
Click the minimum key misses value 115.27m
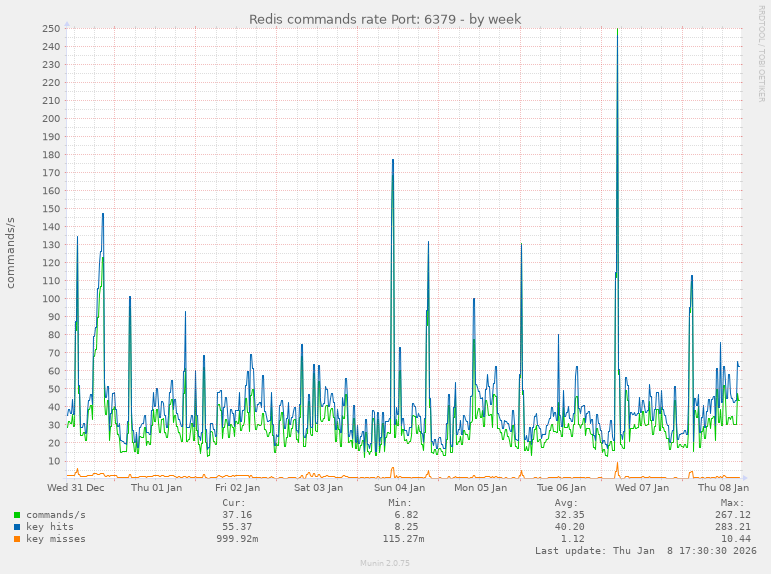point(403,539)
